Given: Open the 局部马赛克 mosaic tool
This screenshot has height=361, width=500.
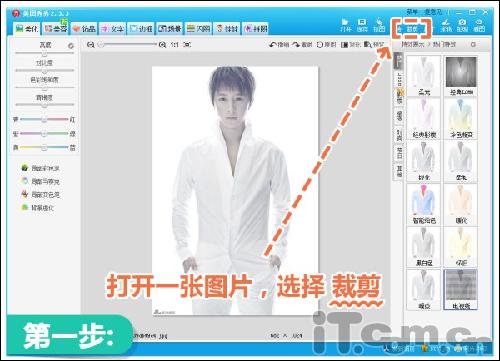Looking at the screenshot, I should (x=40, y=181).
